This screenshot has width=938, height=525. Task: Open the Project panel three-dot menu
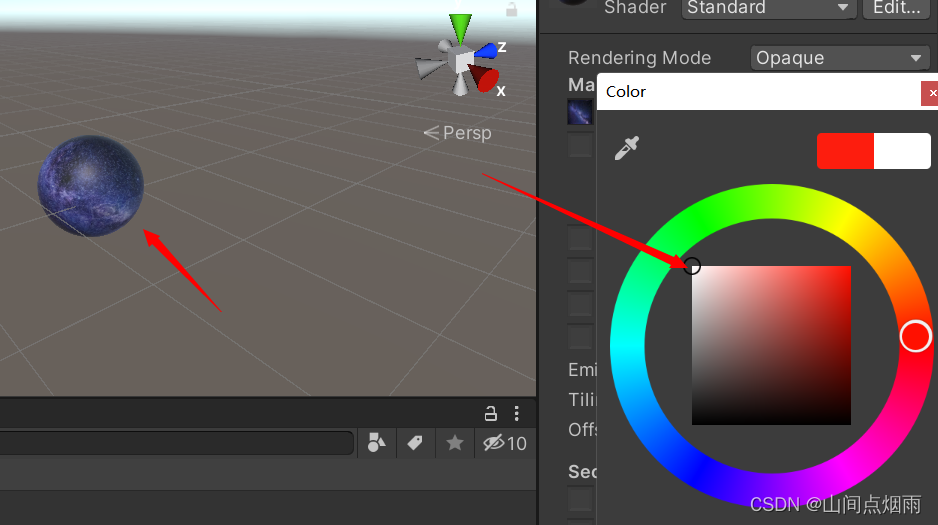pyautogui.click(x=516, y=413)
